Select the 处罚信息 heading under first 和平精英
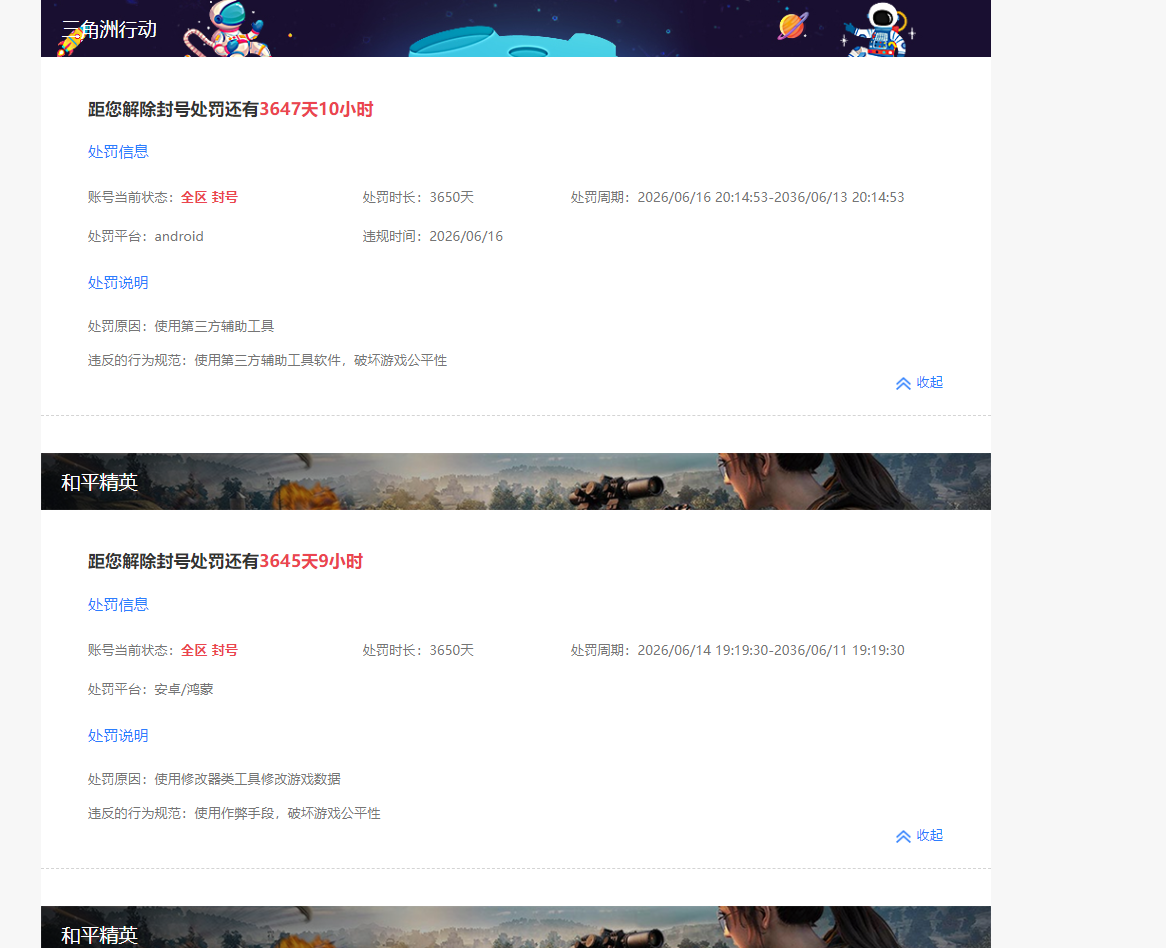Image resolution: width=1166 pixels, height=948 pixels. pyautogui.click(x=118, y=604)
